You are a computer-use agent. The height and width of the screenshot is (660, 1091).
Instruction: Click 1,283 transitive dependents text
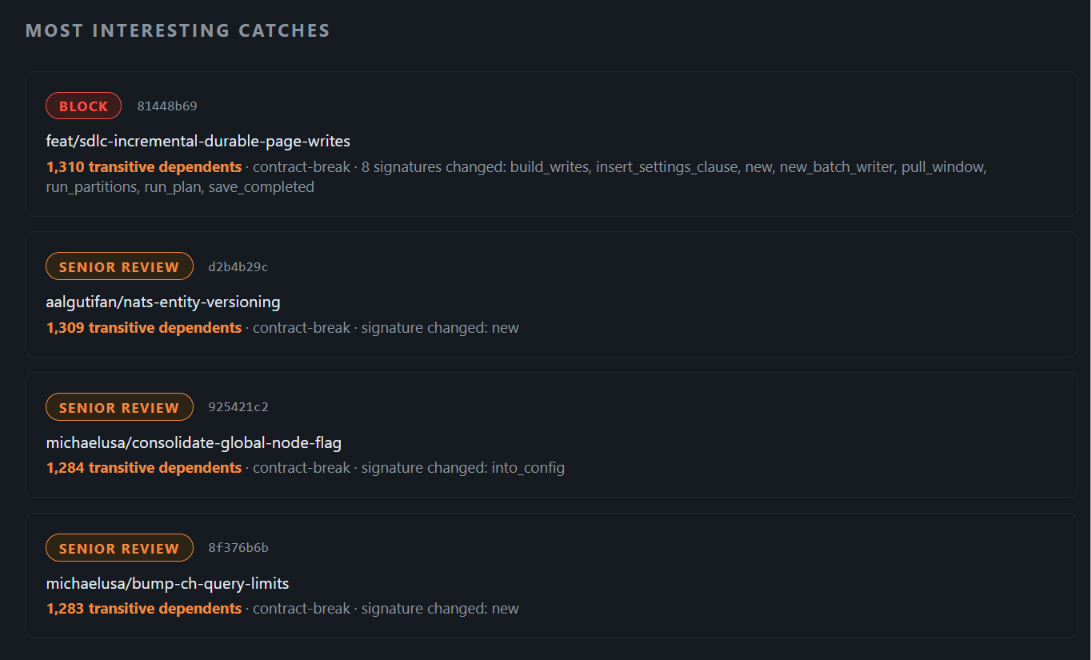click(144, 609)
